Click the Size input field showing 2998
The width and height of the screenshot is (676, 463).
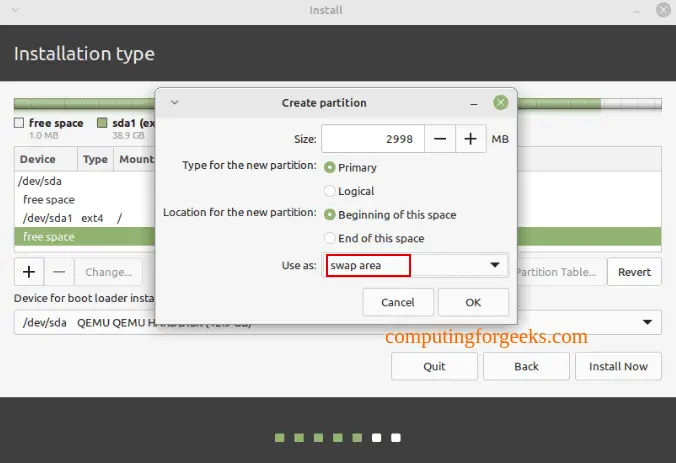373,139
